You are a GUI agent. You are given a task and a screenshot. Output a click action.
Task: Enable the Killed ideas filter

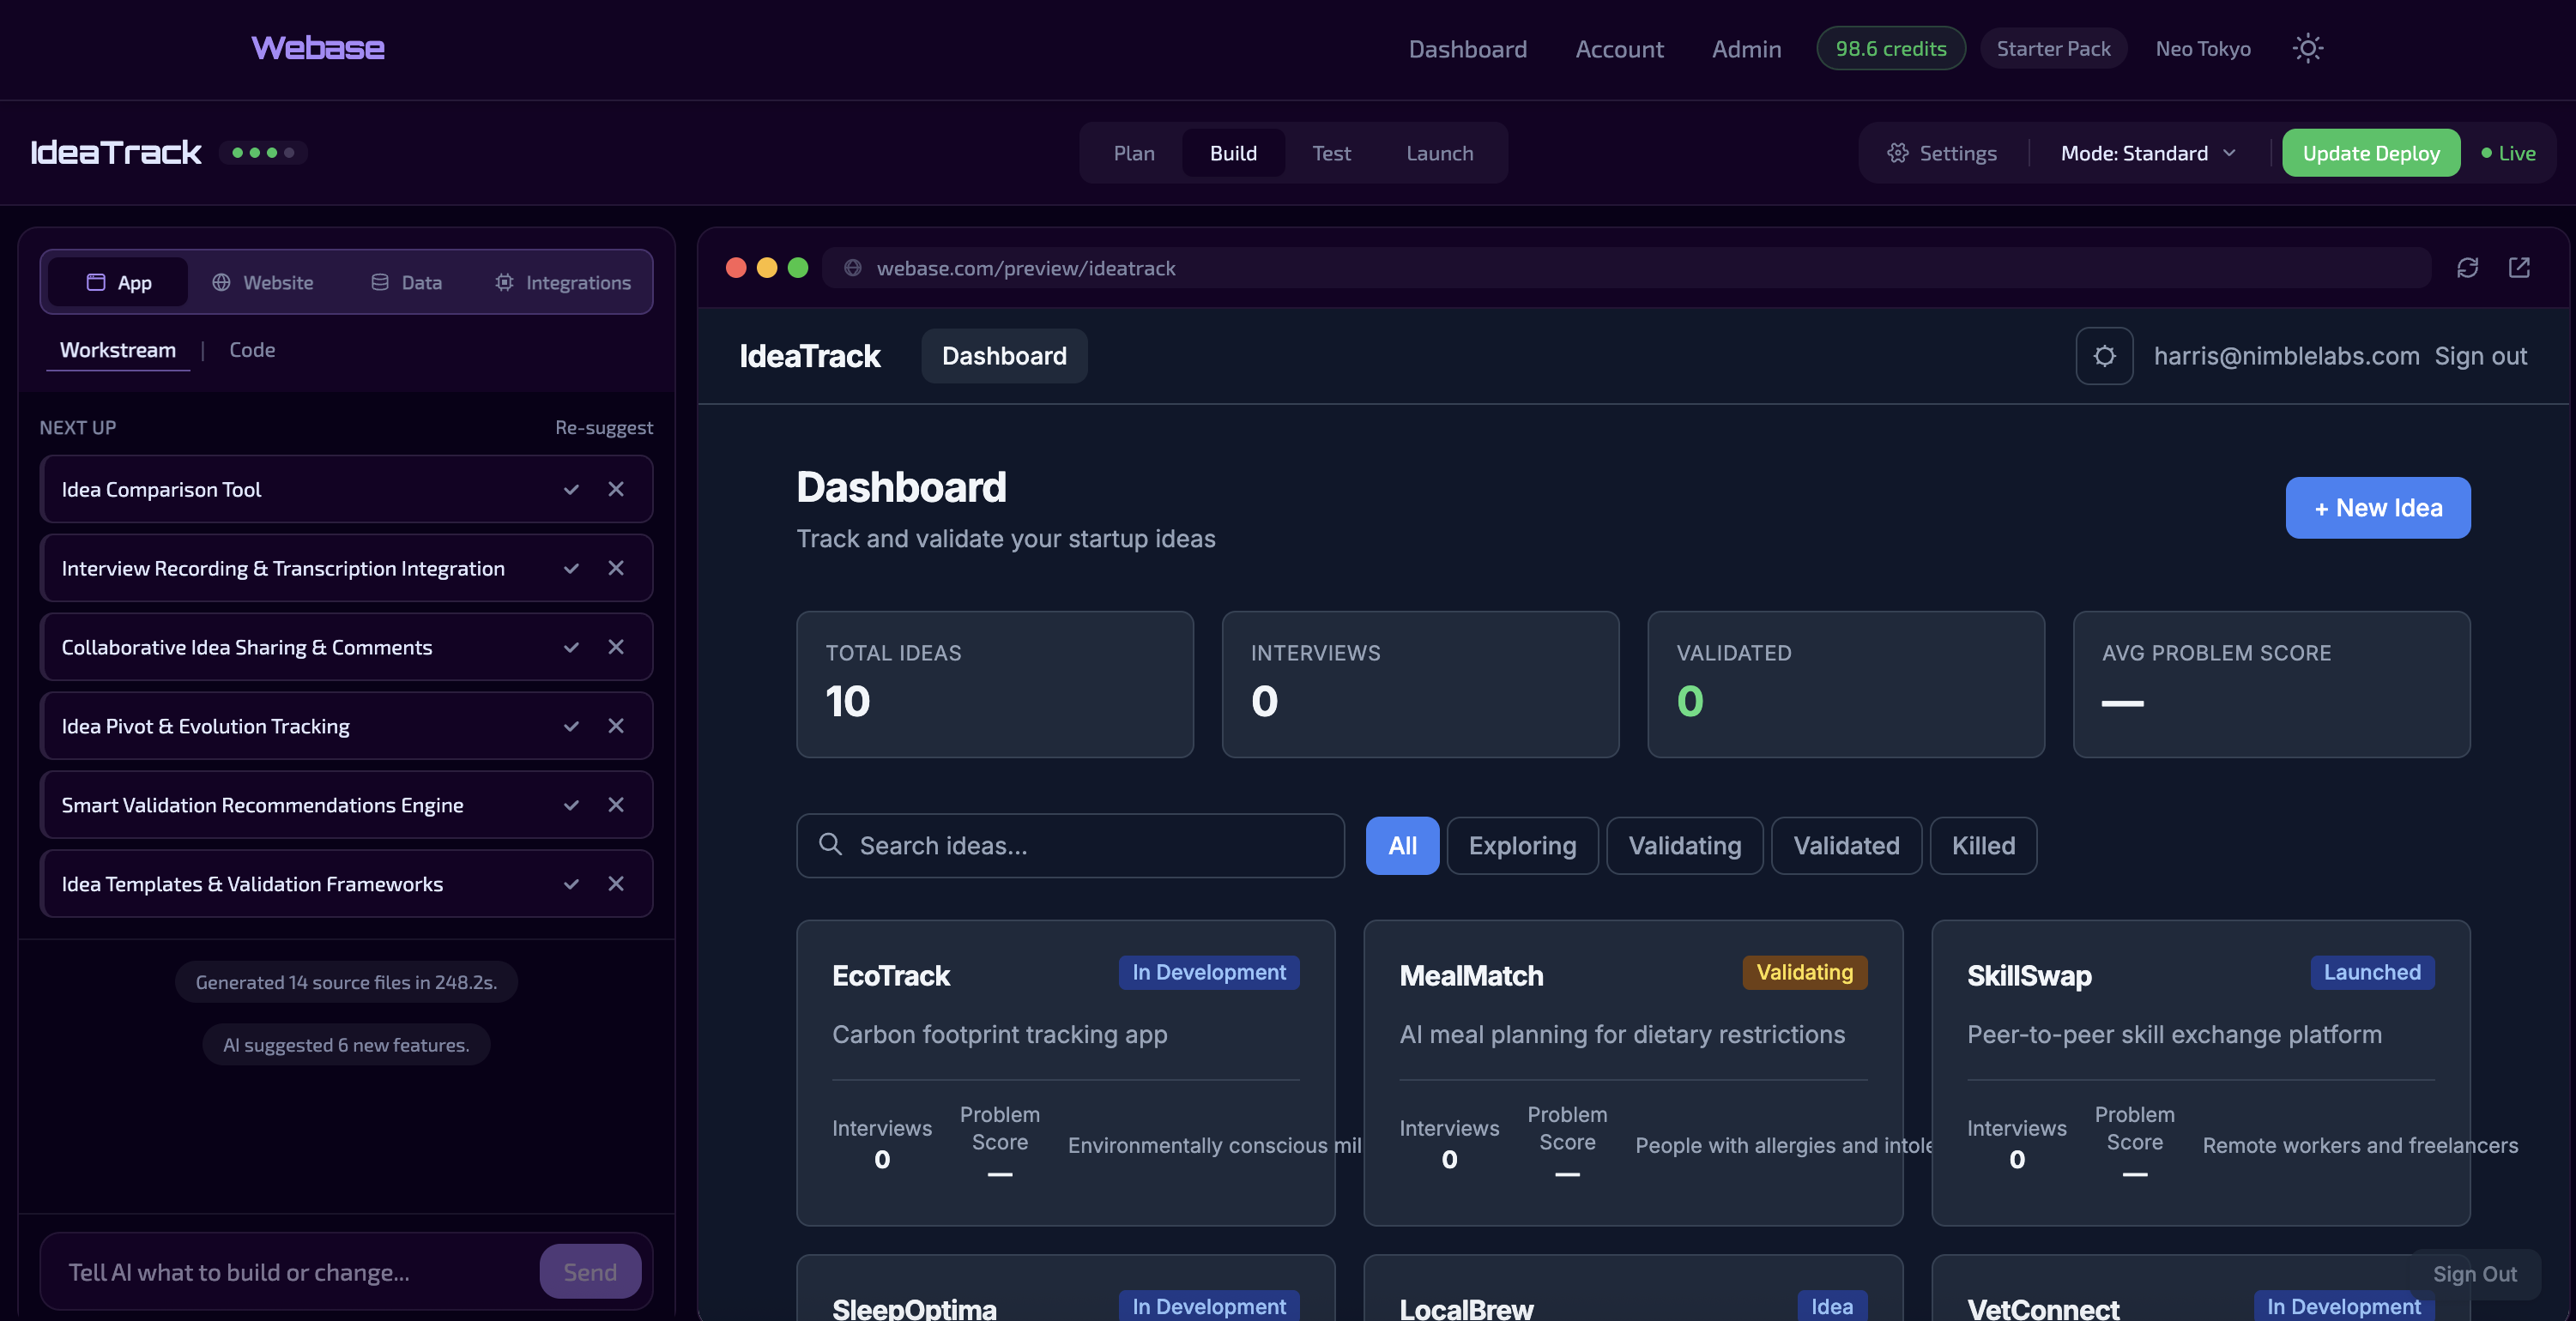[1983, 845]
